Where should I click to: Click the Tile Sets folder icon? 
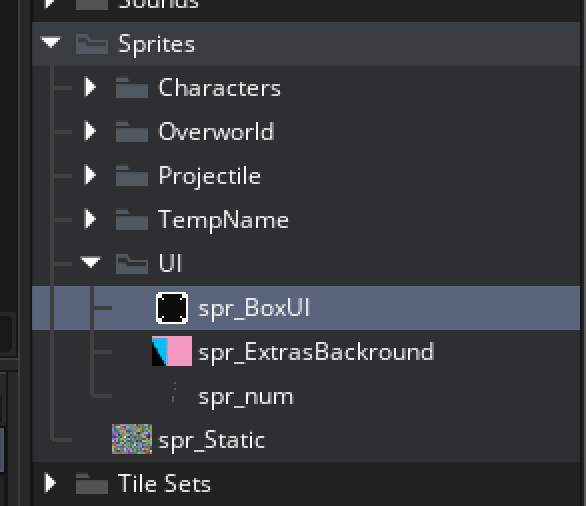[92, 483]
